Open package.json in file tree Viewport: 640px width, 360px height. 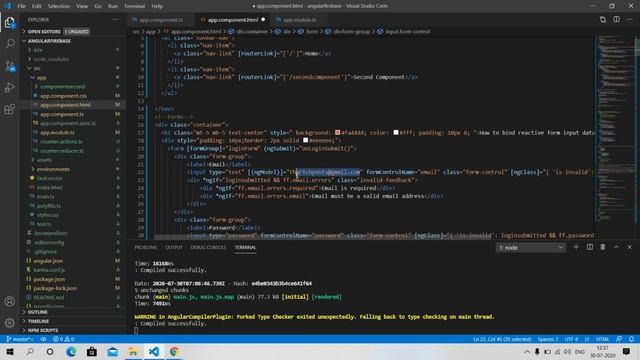click(x=49, y=279)
